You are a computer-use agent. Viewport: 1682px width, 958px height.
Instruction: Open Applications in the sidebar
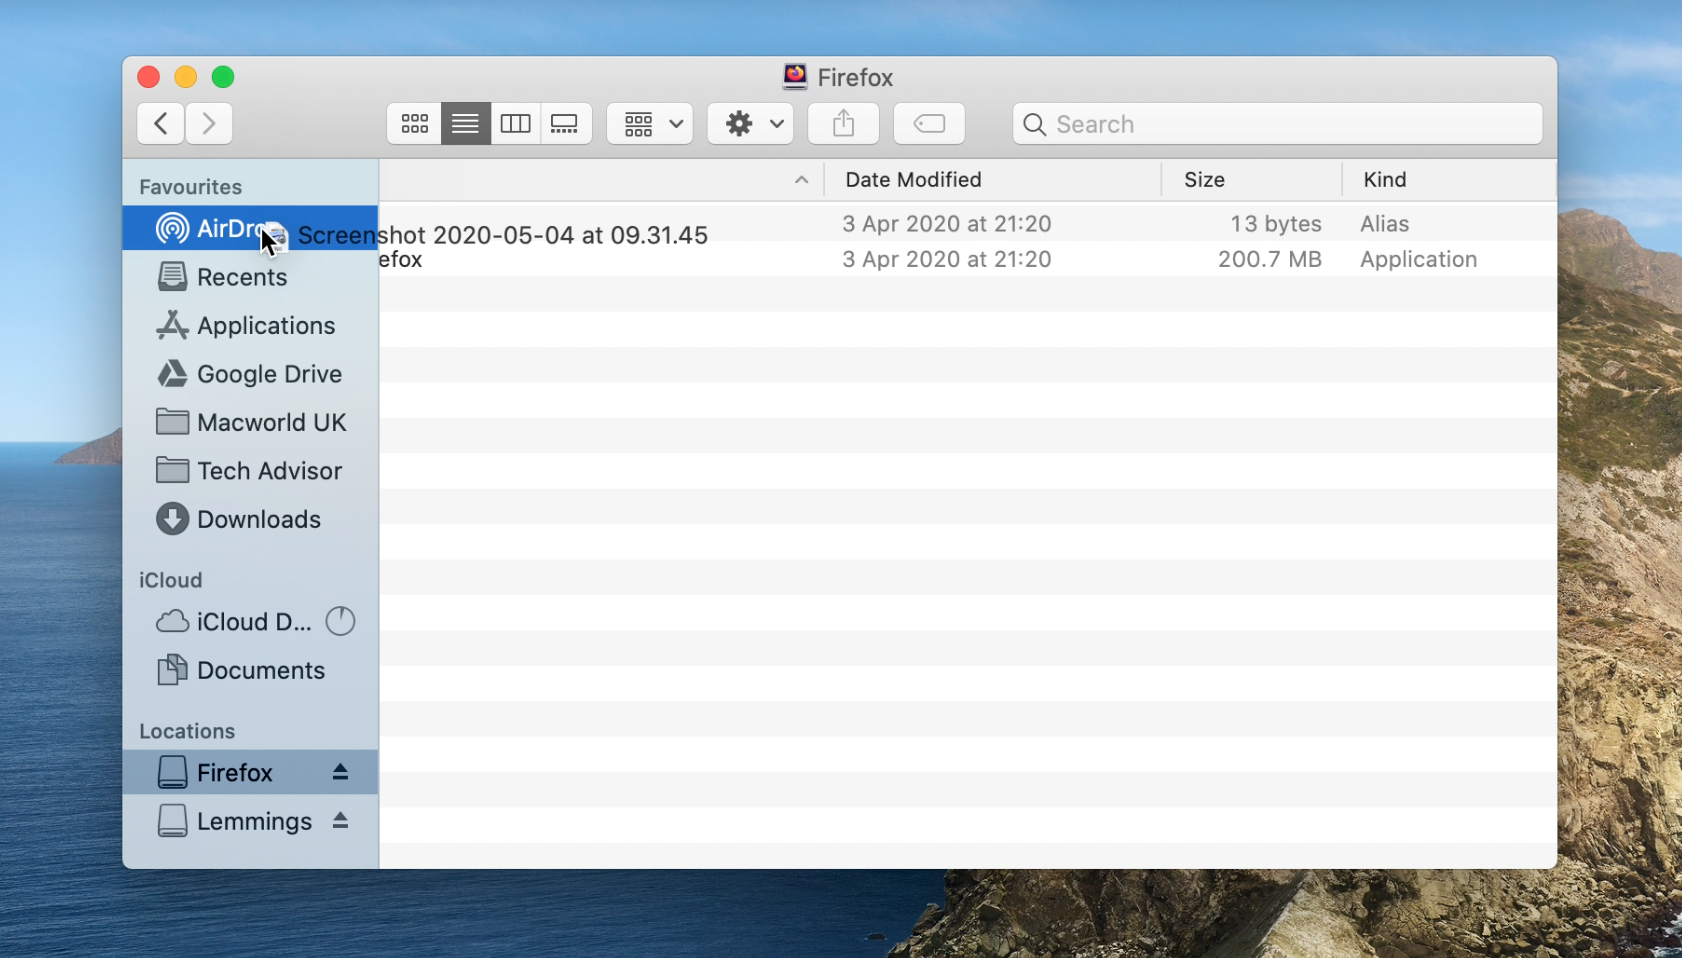(265, 326)
